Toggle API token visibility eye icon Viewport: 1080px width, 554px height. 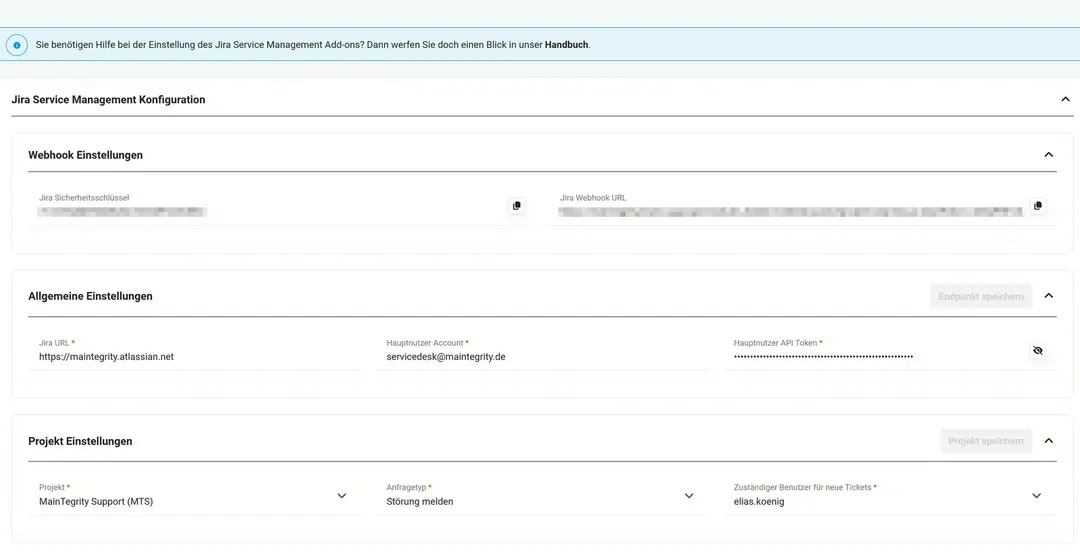pyautogui.click(x=1037, y=351)
